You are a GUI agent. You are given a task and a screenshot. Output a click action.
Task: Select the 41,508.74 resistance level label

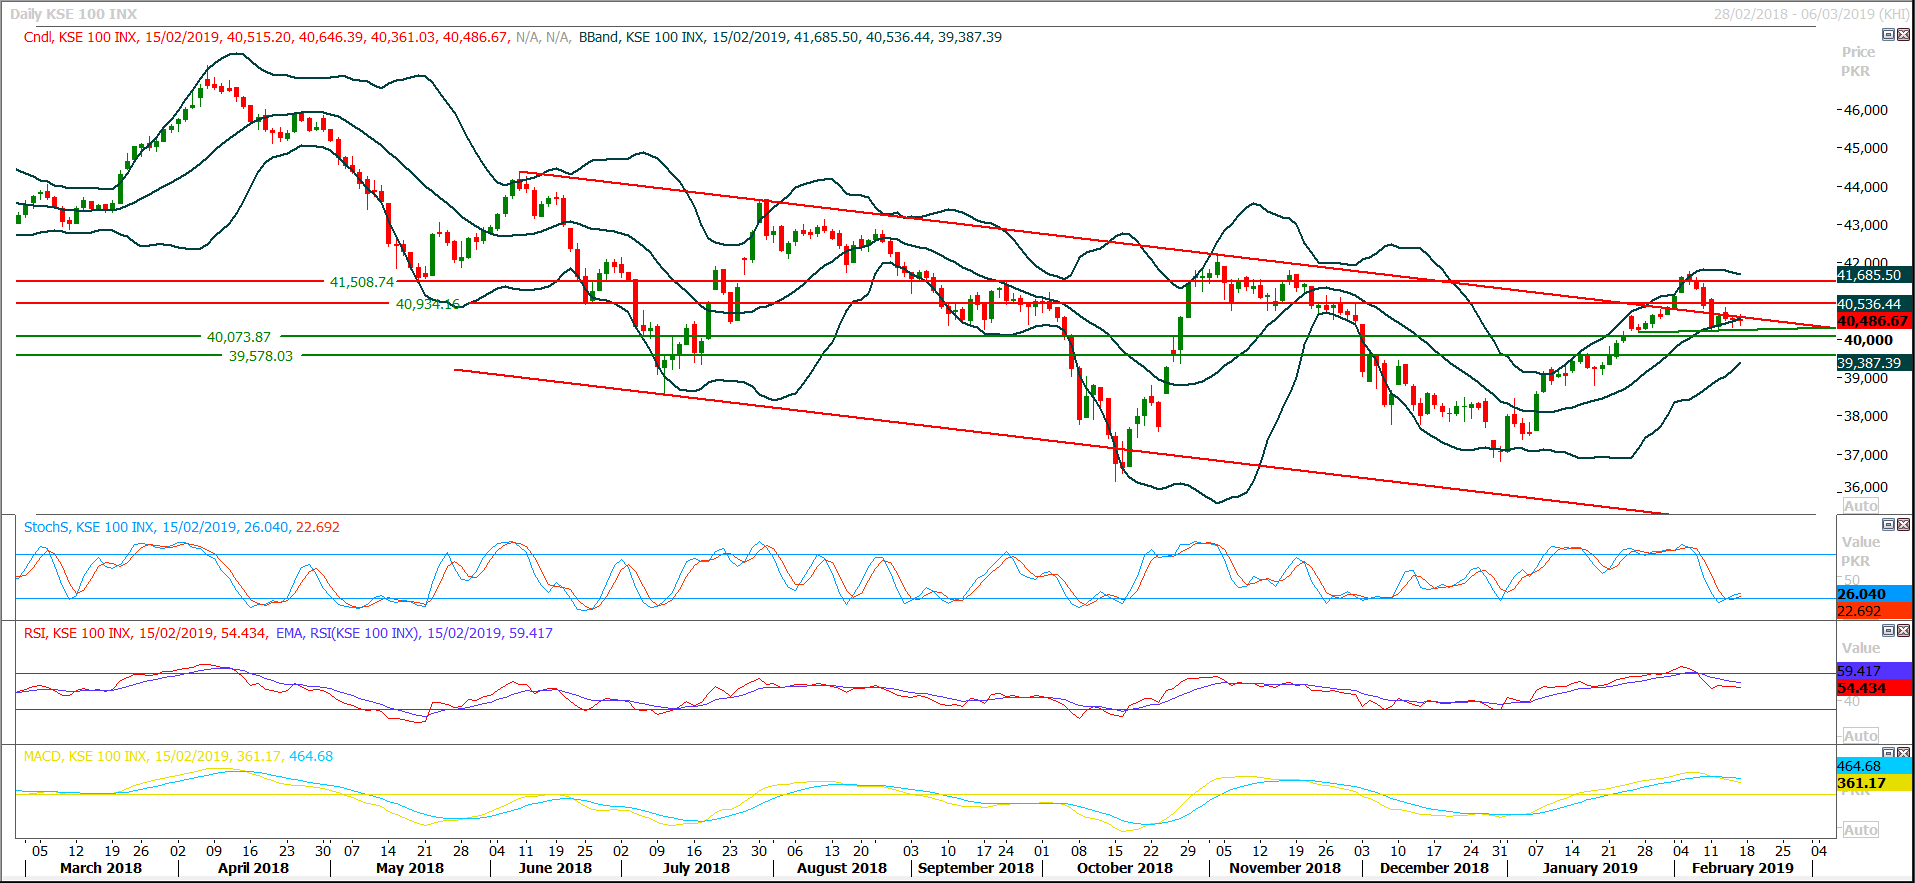point(362,282)
